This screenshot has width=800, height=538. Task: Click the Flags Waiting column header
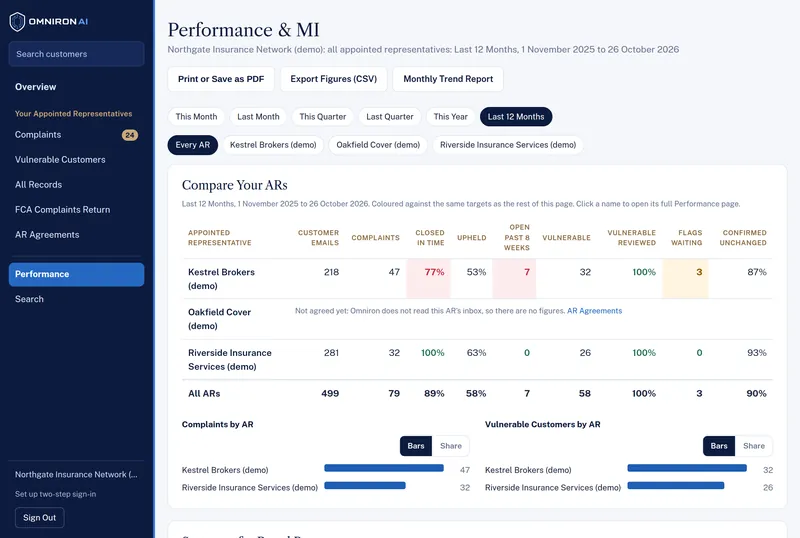pyautogui.click(x=687, y=238)
